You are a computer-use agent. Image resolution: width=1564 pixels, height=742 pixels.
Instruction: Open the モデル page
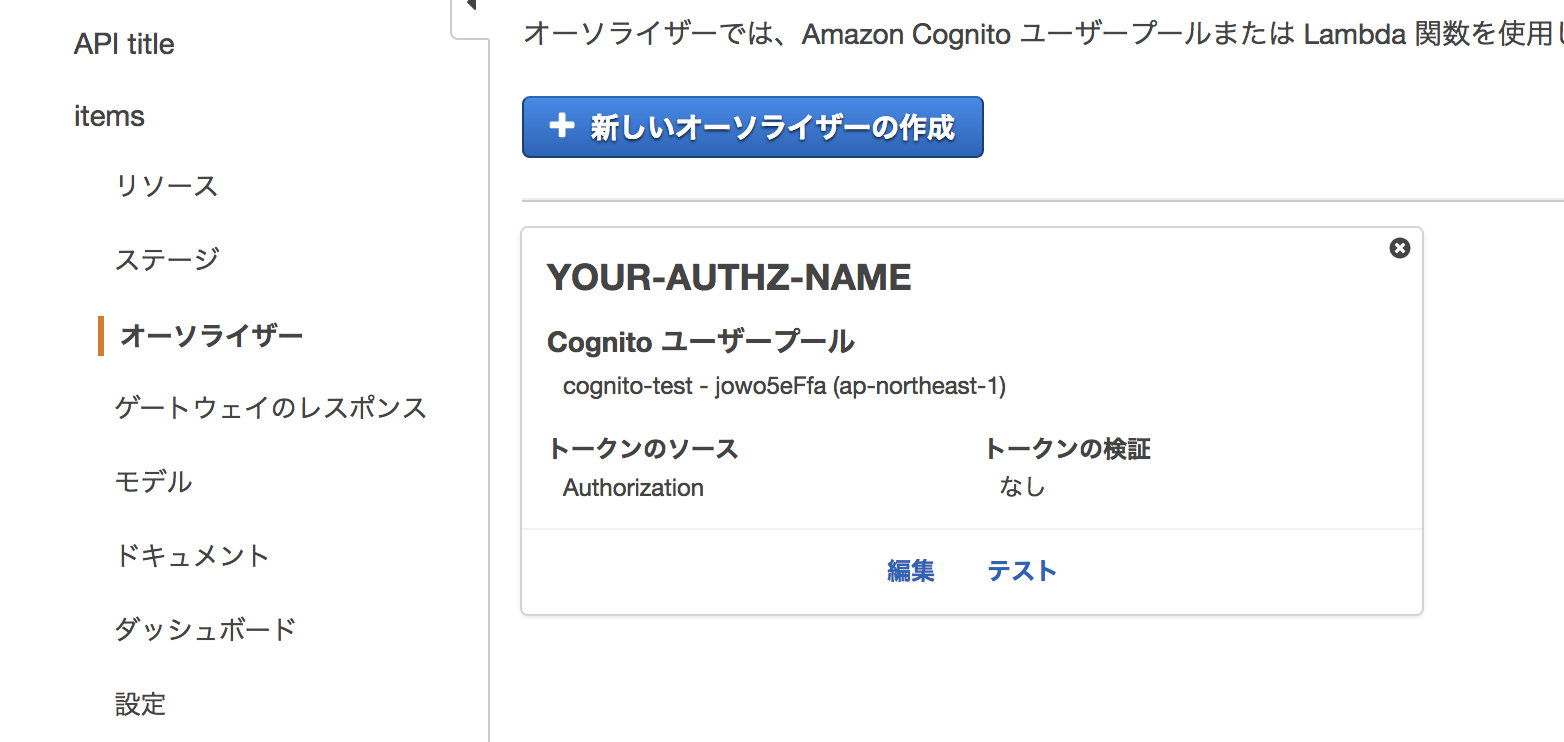click(x=153, y=482)
